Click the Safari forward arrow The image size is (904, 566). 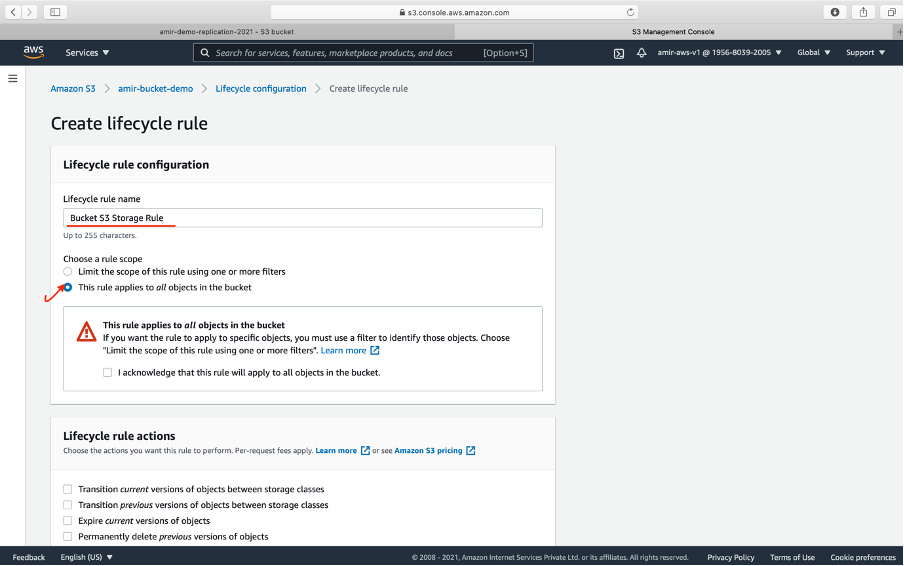tap(29, 12)
